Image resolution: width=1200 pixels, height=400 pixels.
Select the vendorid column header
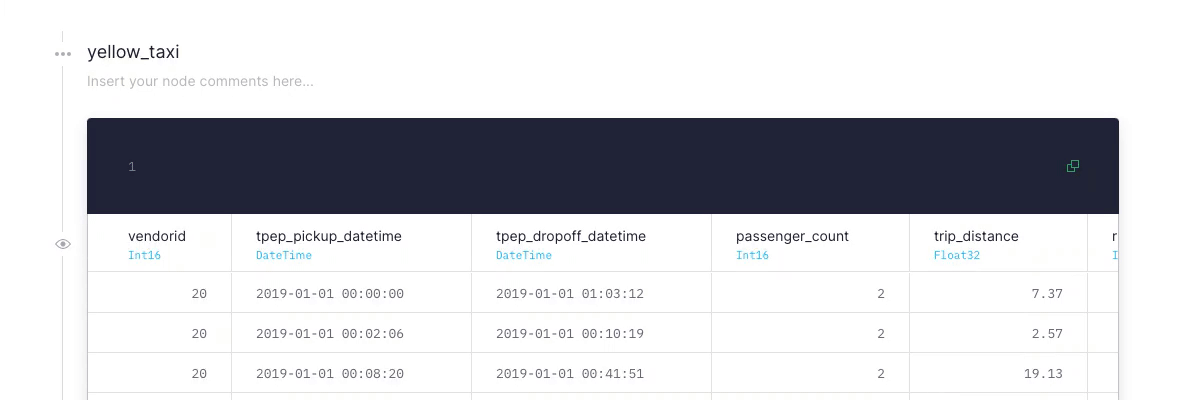[x=157, y=237]
